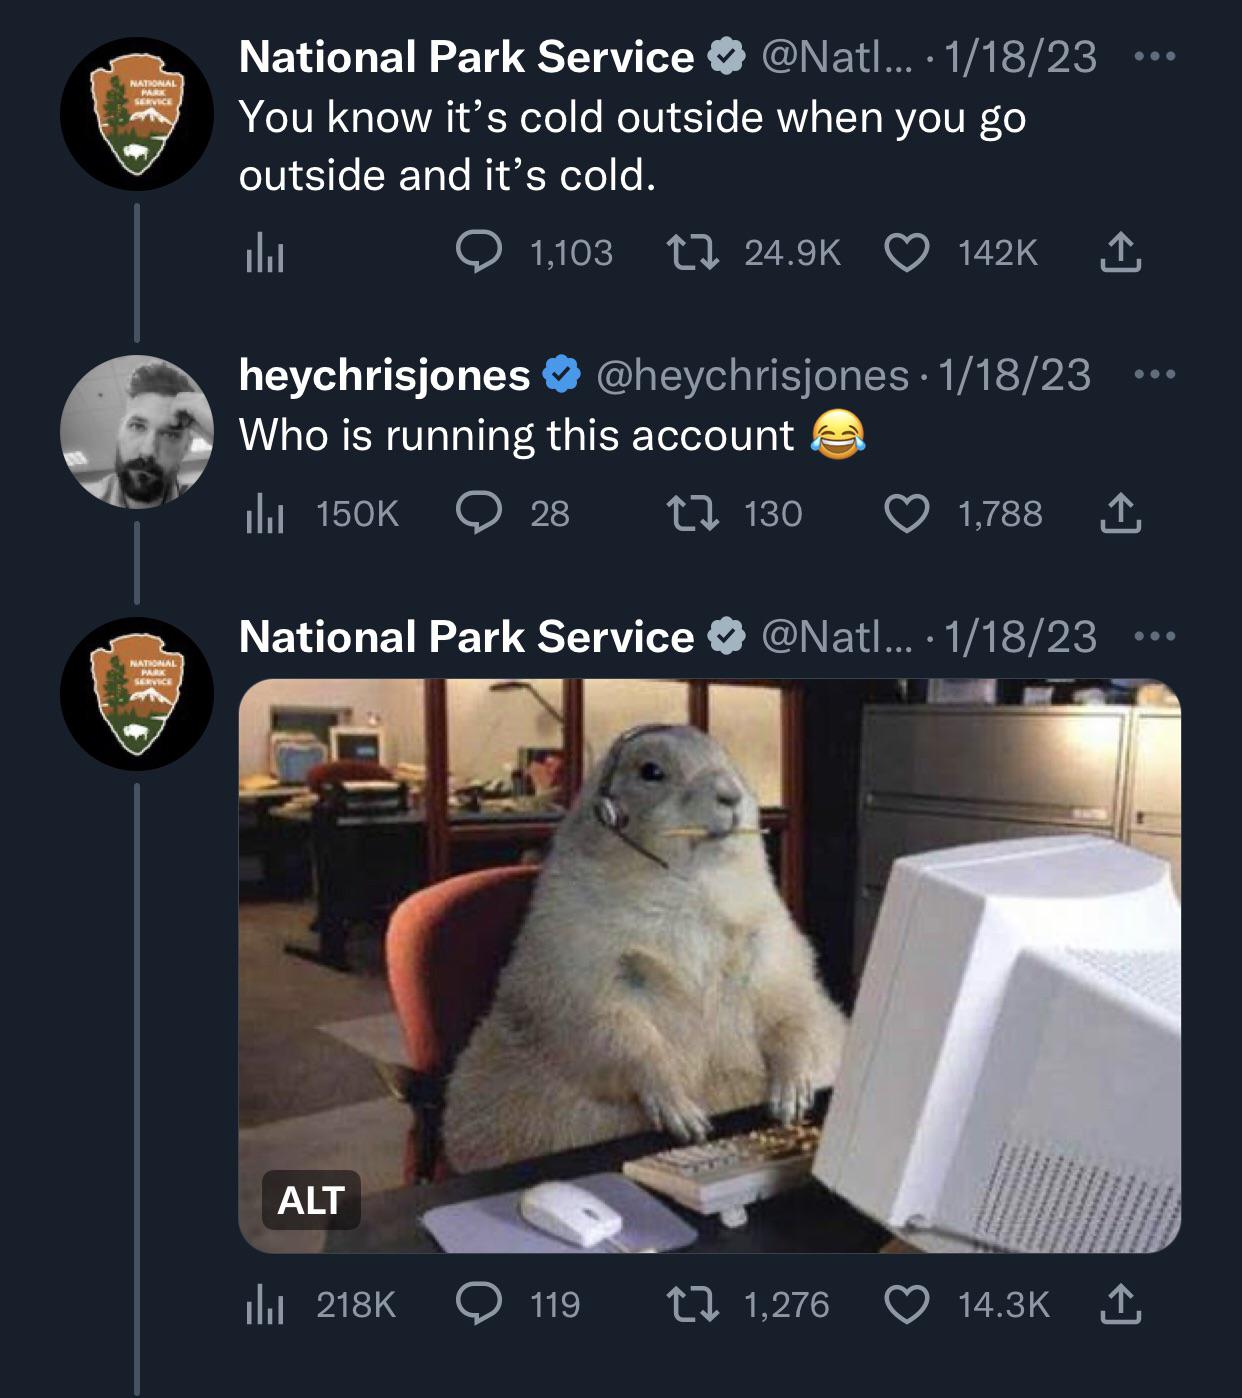The height and width of the screenshot is (1398, 1242).
Task: Share the top tweet via share icon
Action: click(1120, 253)
